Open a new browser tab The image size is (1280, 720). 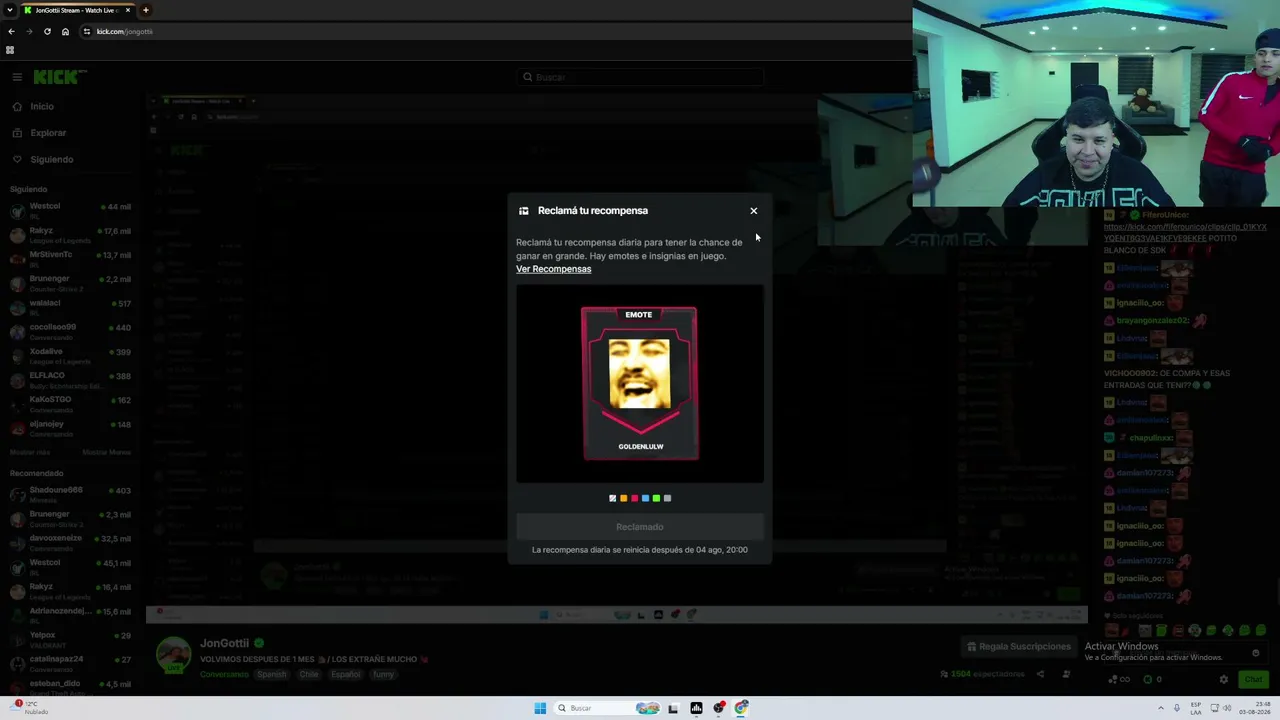tap(146, 10)
